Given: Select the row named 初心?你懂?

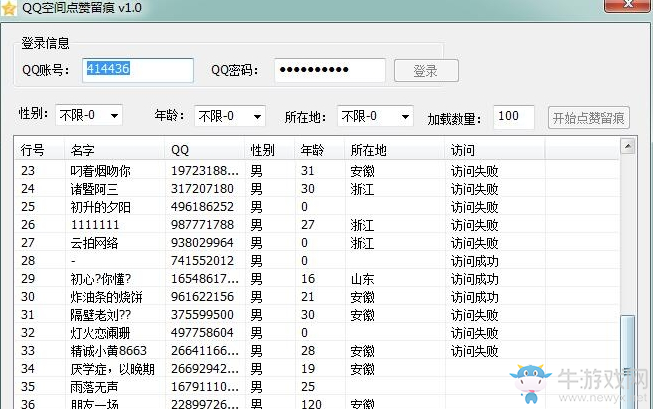Looking at the screenshot, I should (317, 279).
